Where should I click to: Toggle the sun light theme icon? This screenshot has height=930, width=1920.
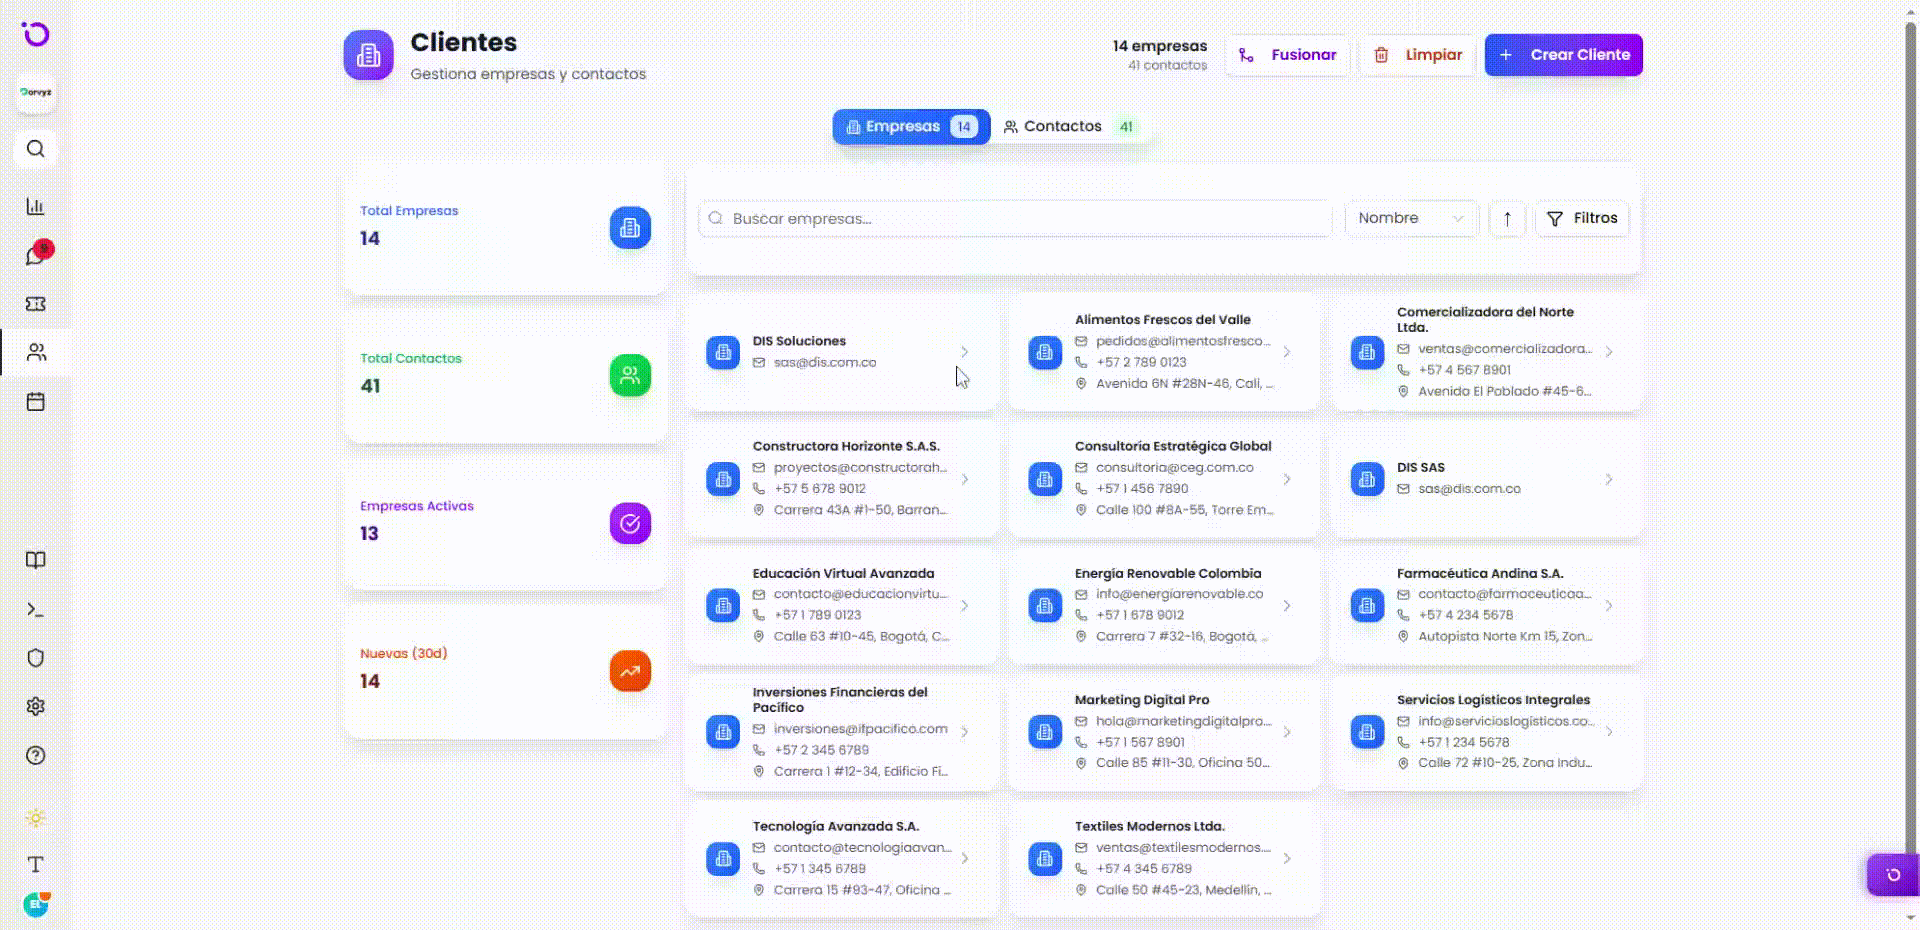[x=36, y=818]
